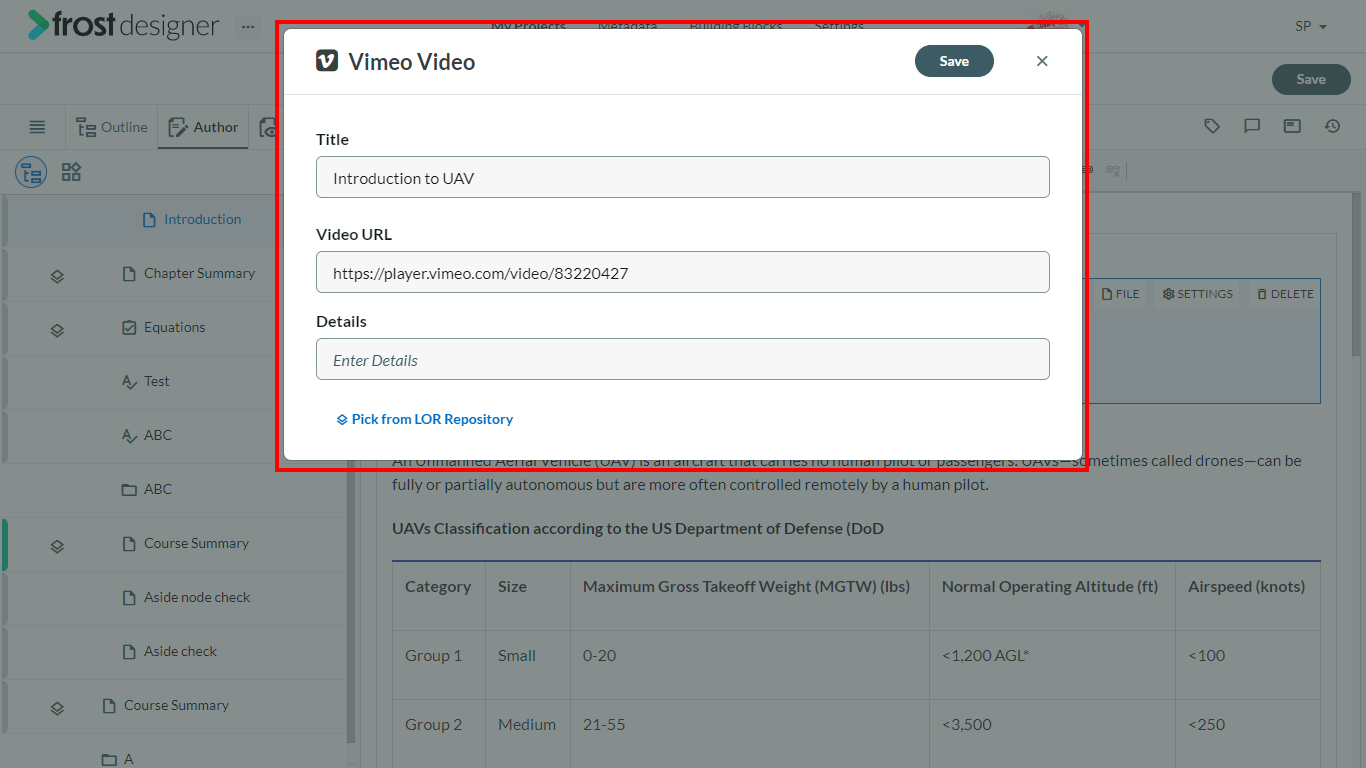Click the <1,200 AGL* altitude cell
Image resolution: width=1366 pixels, height=768 pixels.
(x=1052, y=665)
